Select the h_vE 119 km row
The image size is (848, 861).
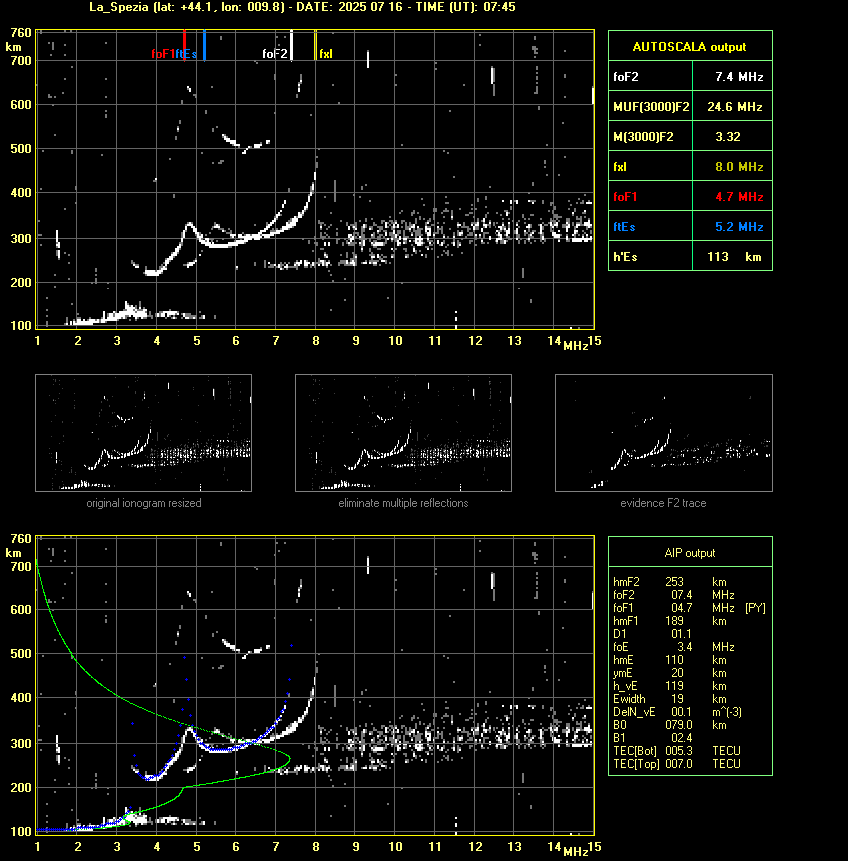670,686
